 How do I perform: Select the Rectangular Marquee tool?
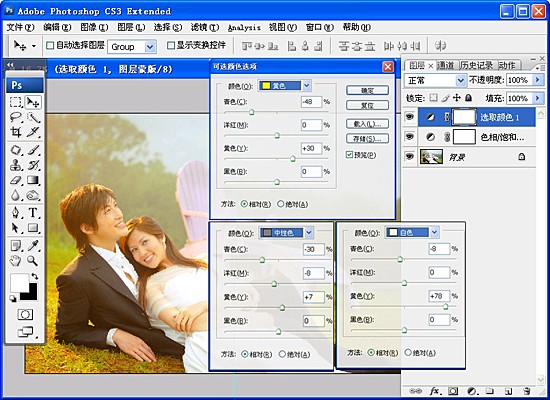pyautogui.click(x=16, y=102)
